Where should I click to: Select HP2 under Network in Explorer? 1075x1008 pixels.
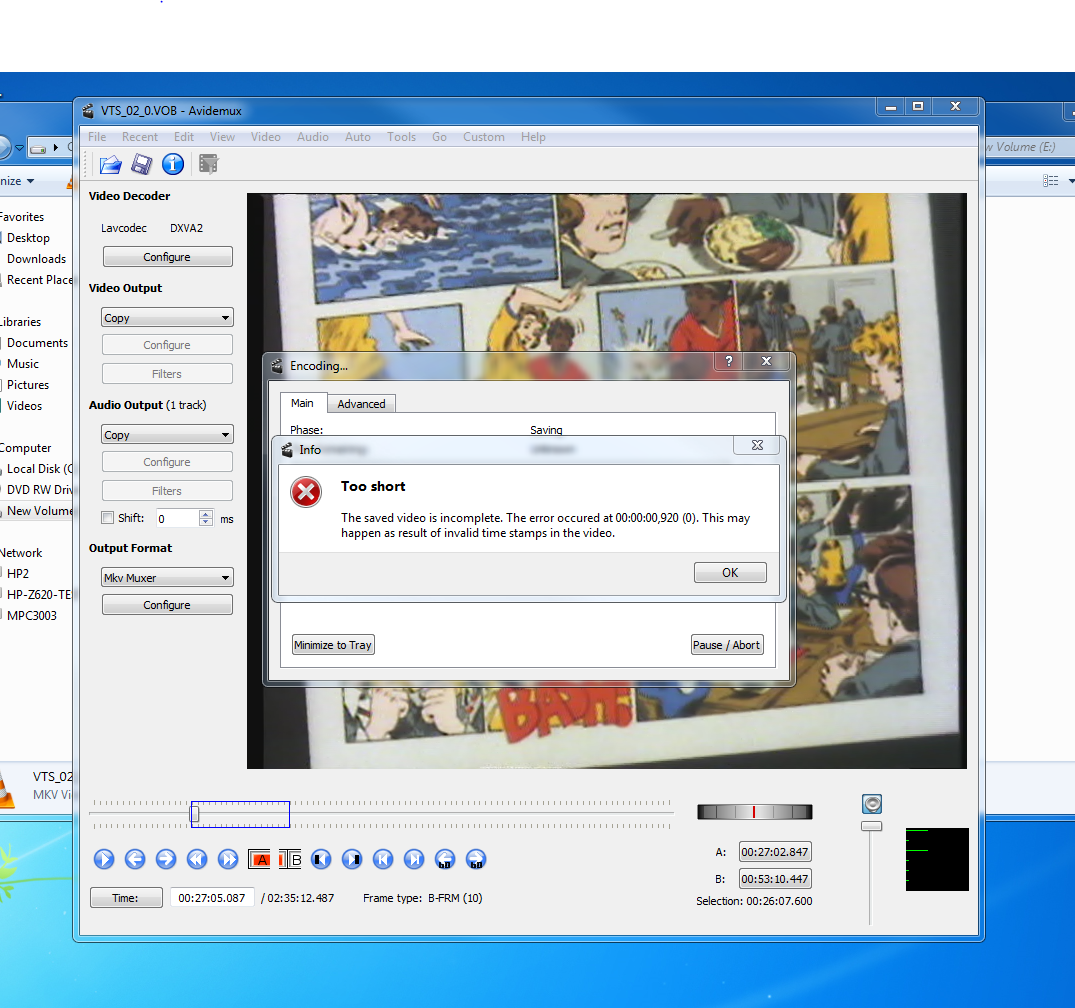point(18,574)
